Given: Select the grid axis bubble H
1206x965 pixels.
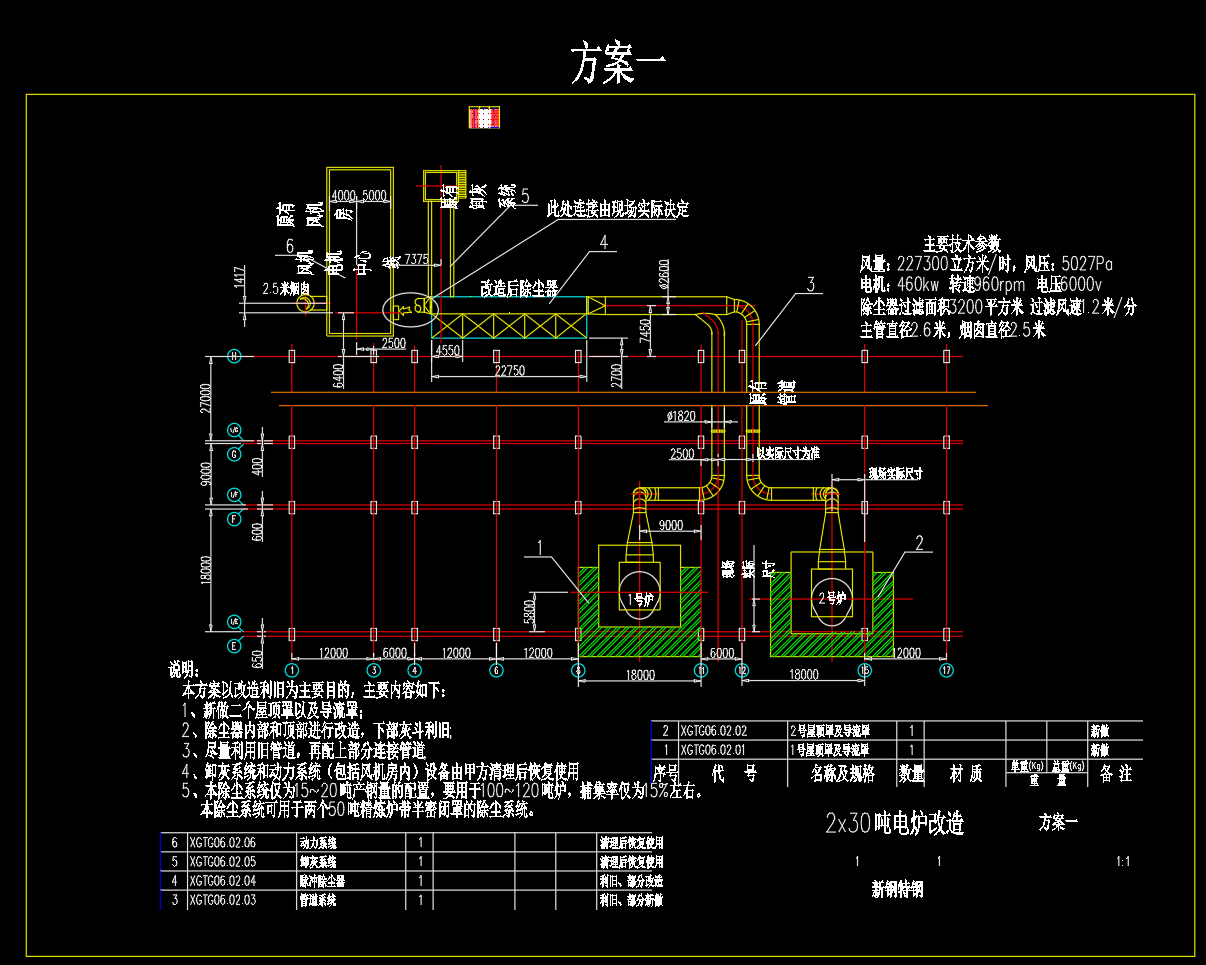Looking at the screenshot, I should pos(234,356).
